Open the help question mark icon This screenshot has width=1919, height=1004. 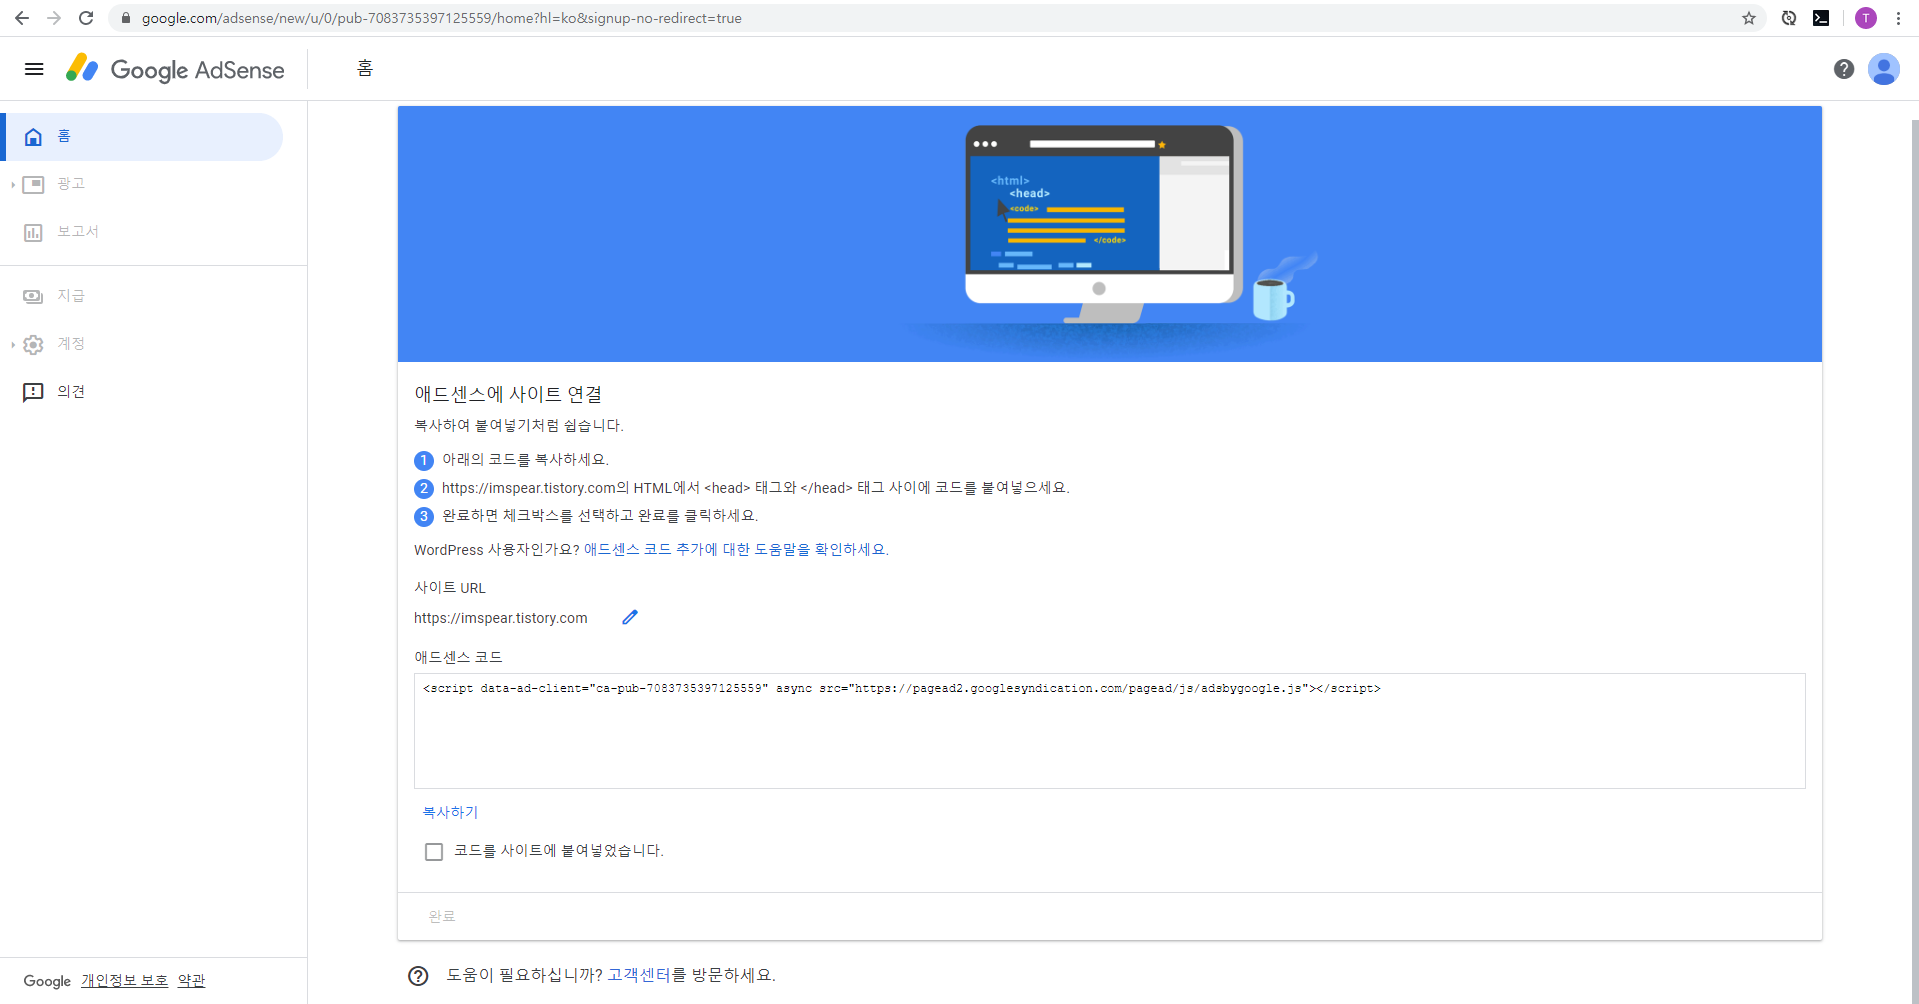1844,69
